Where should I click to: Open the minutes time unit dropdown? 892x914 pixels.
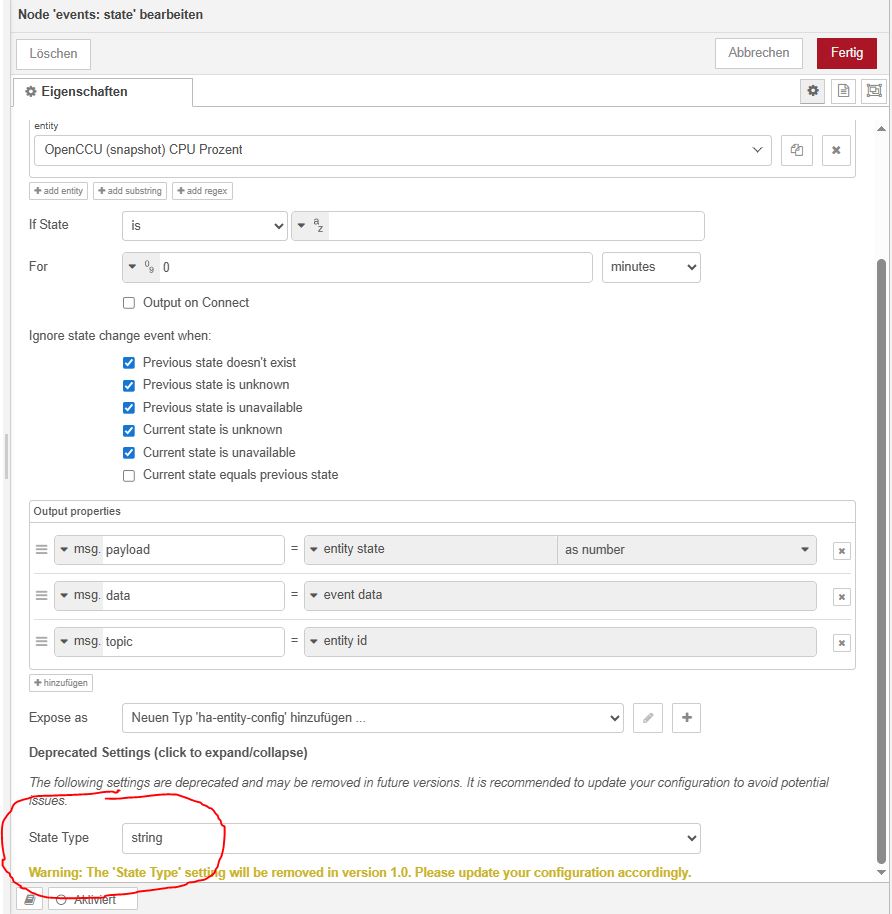click(x=651, y=268)
